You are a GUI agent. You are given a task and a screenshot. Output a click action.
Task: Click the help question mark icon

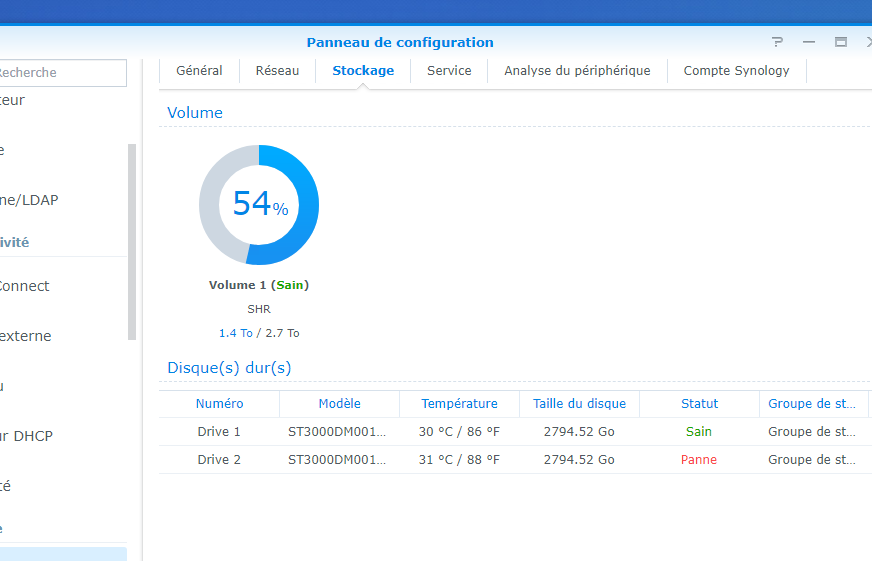[x=777, y=42]
